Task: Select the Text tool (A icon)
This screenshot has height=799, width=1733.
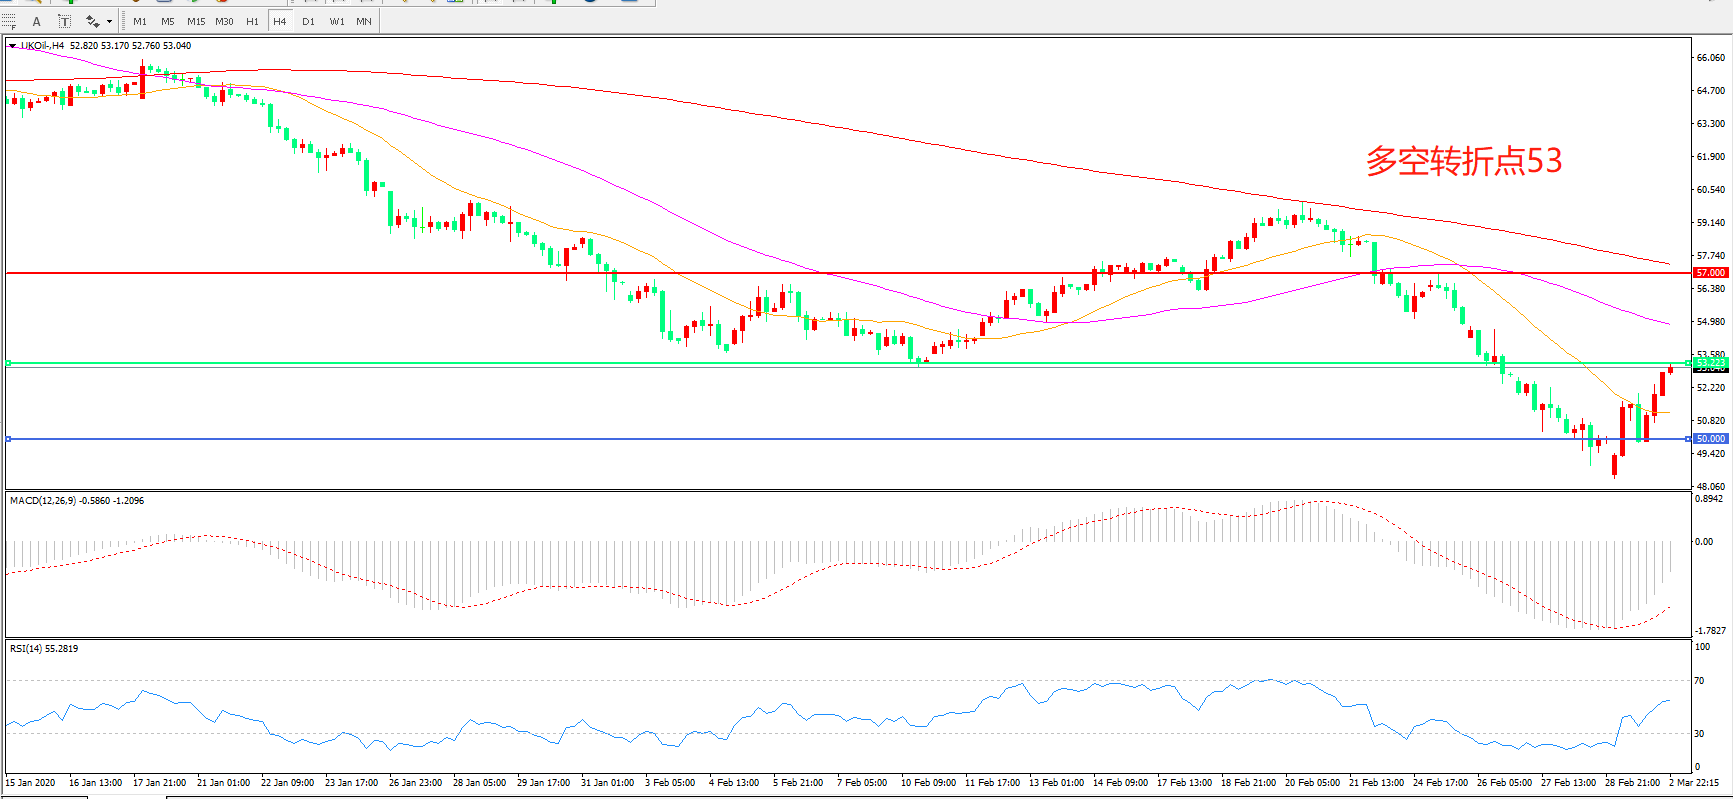Action: 37,21
